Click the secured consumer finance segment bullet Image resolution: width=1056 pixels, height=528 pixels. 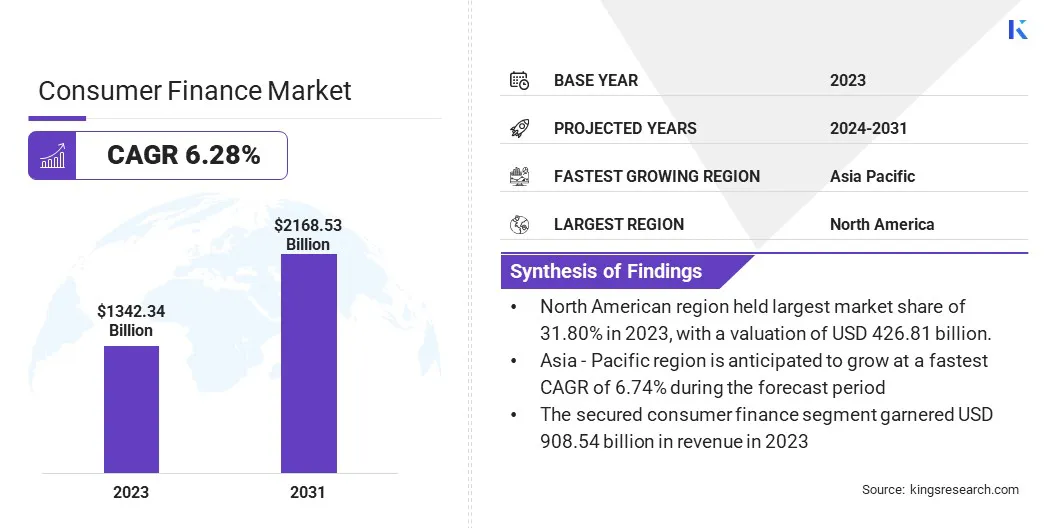[766, 428]
